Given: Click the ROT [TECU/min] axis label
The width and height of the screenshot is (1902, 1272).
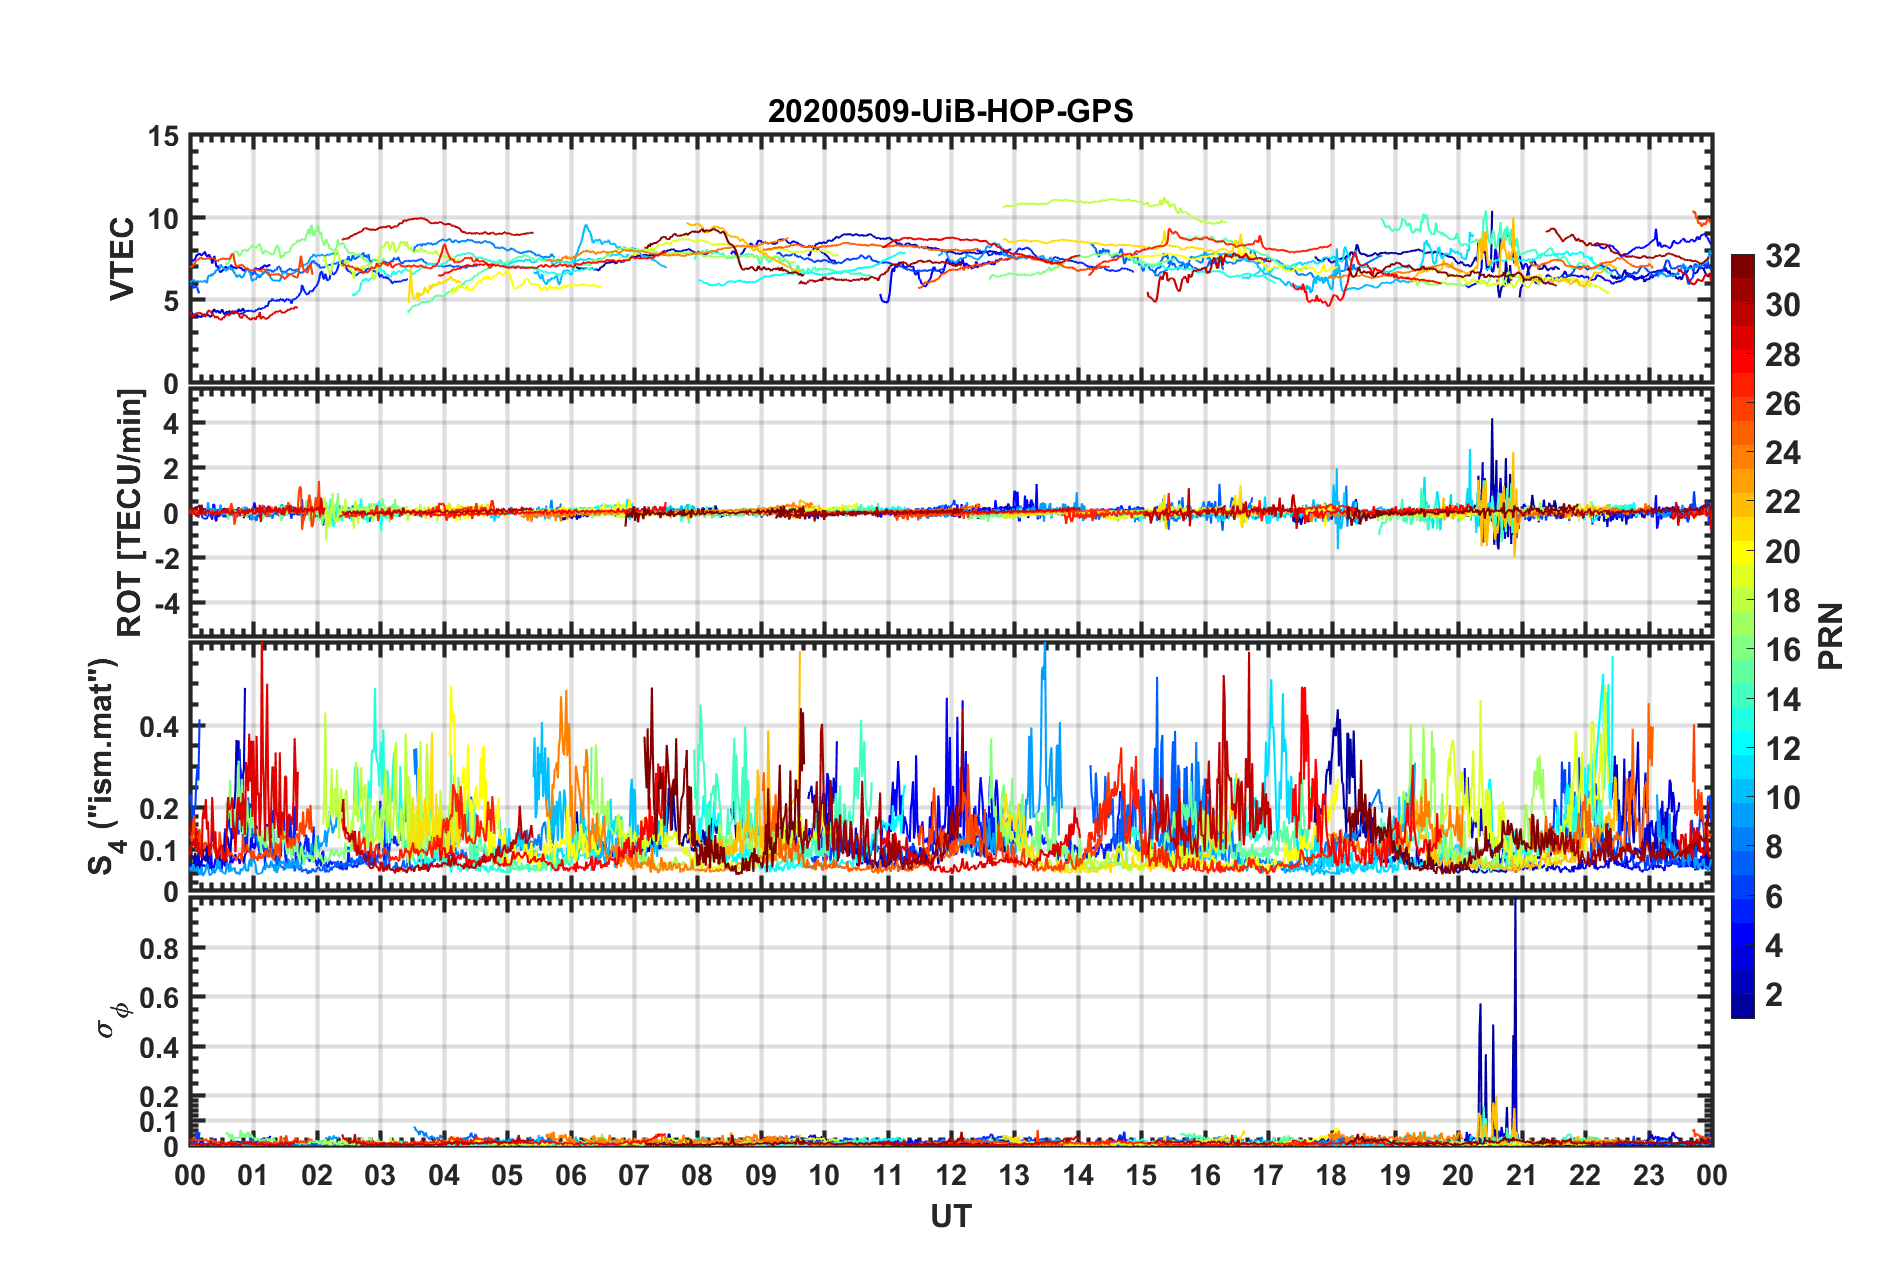Looking at the screenshot, I should (130, 512).
